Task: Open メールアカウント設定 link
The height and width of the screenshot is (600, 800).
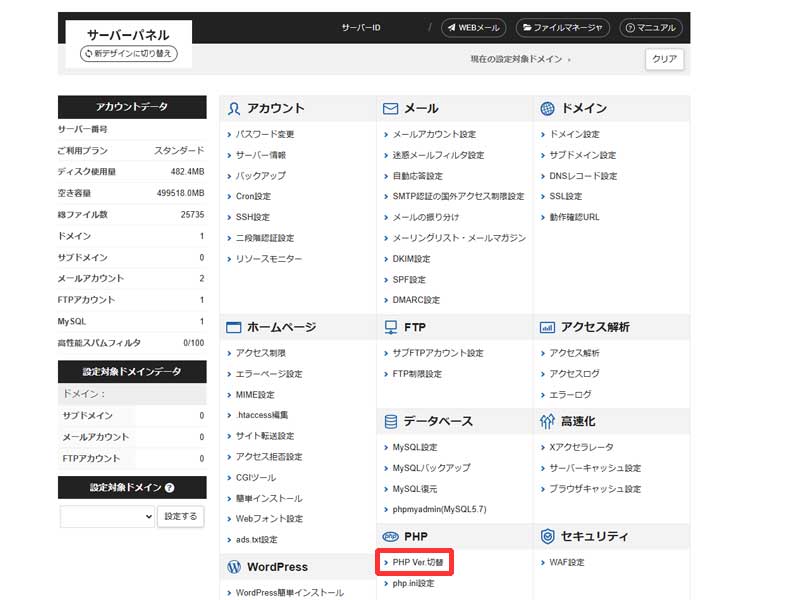Action: click(434, 134)
